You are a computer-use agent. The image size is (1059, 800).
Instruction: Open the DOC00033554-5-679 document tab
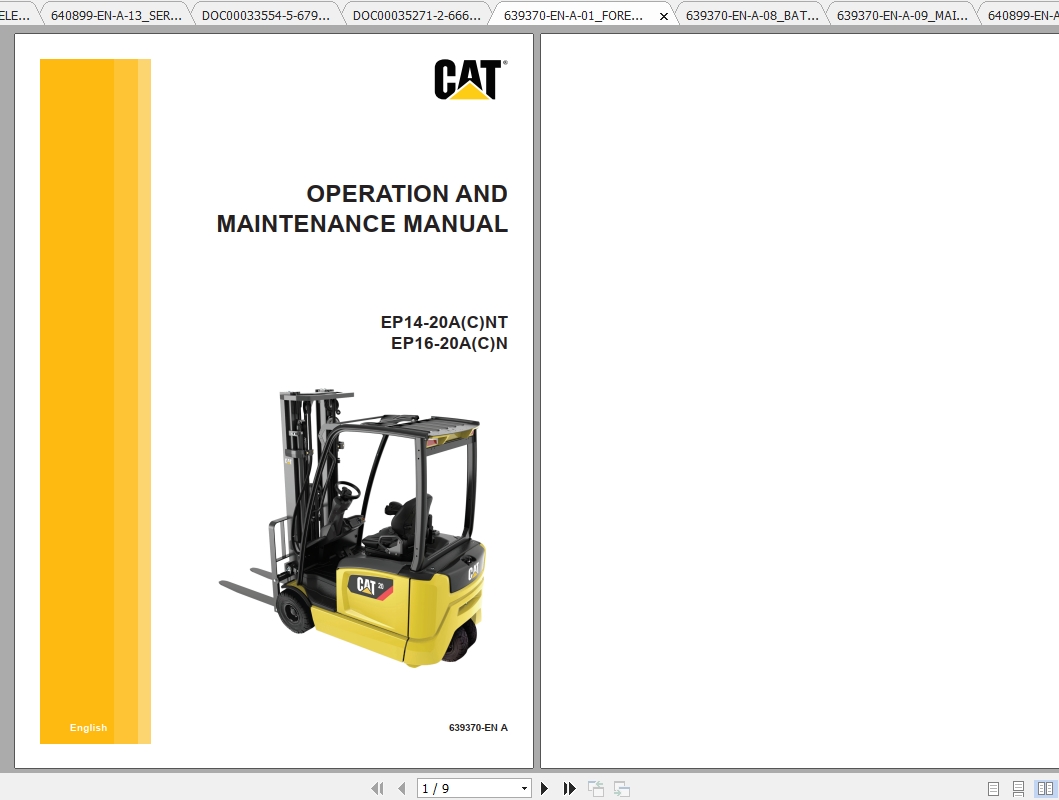click(x=263, y=14)
